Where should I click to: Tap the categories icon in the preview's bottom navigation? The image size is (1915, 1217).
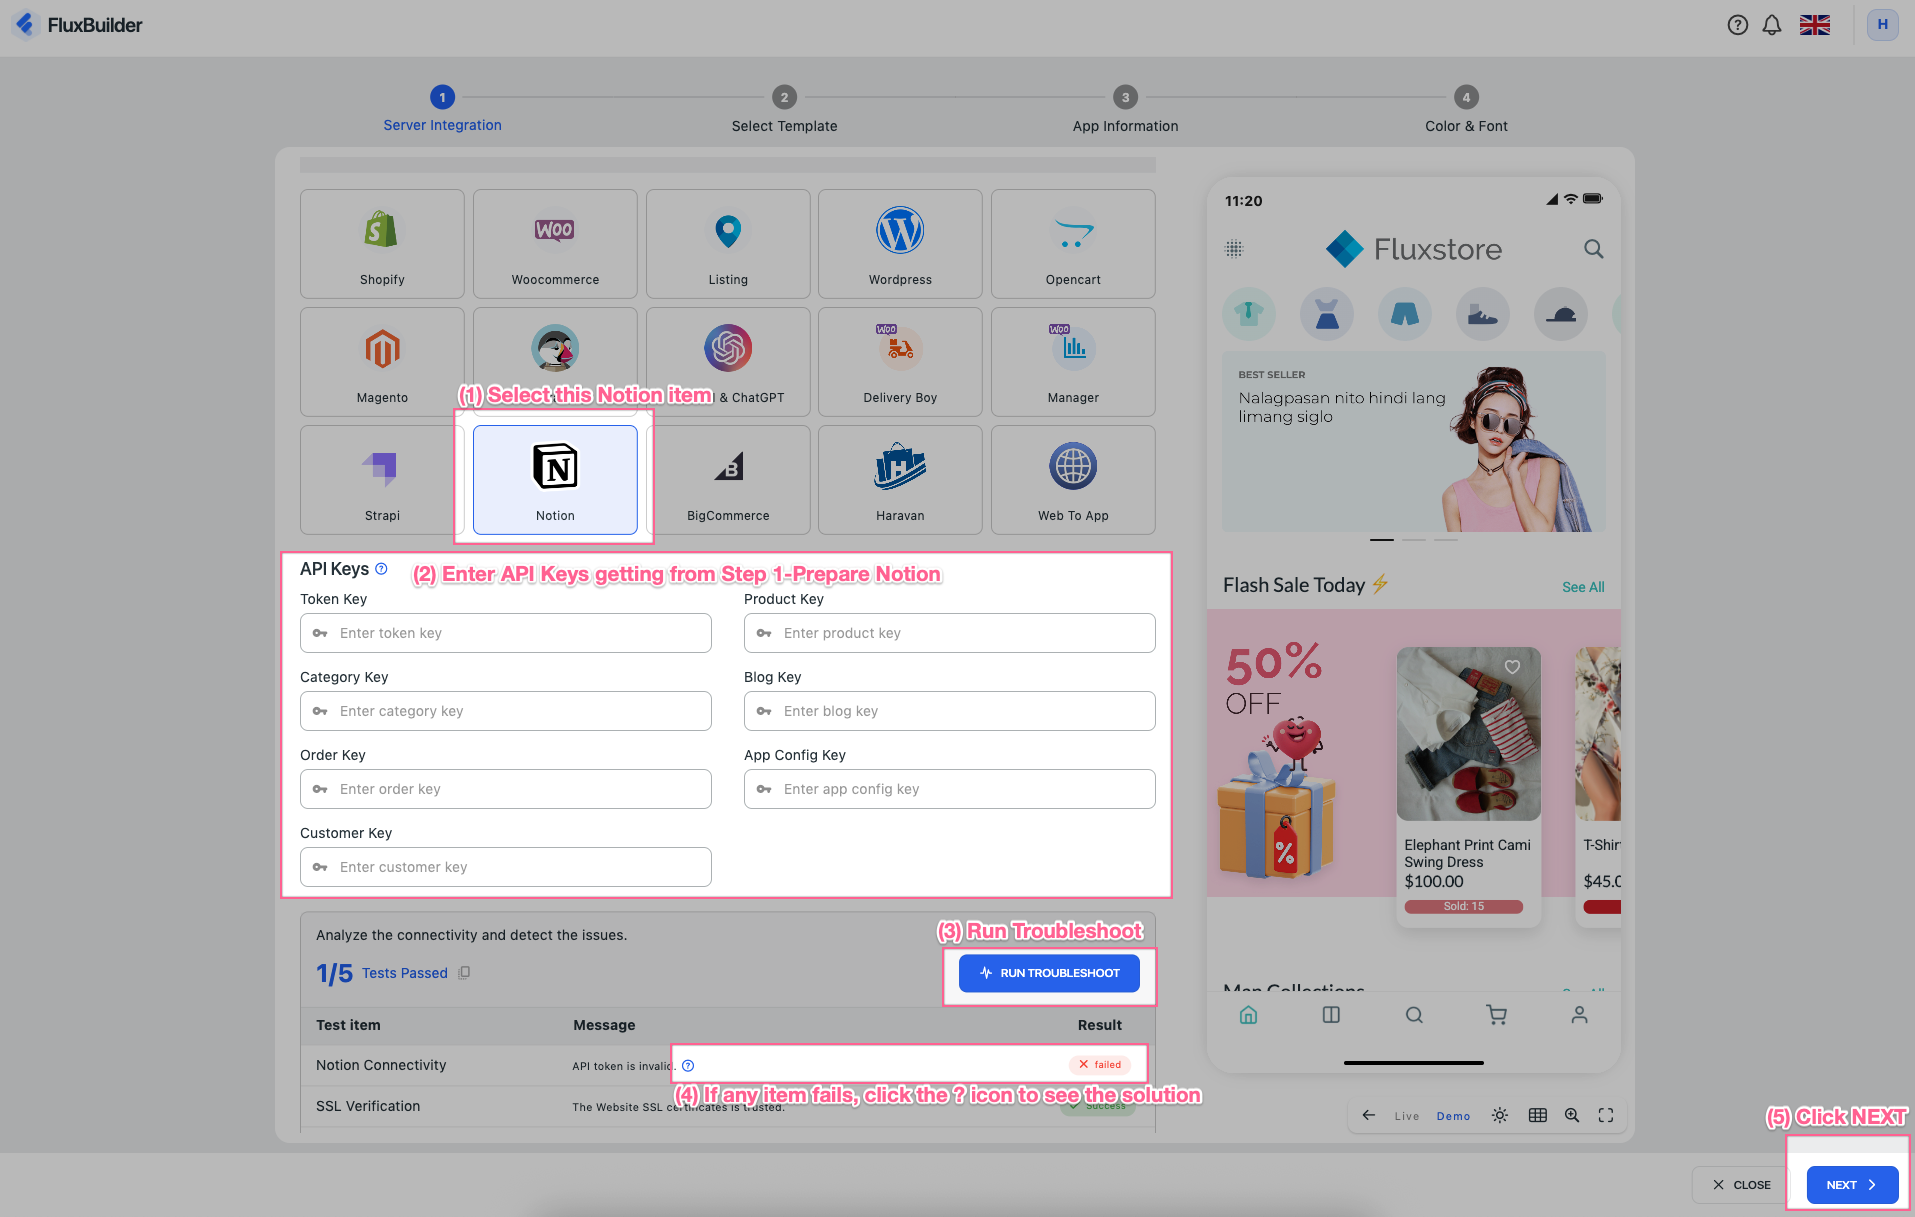pyautogui.click(x=1331, y=1015)
